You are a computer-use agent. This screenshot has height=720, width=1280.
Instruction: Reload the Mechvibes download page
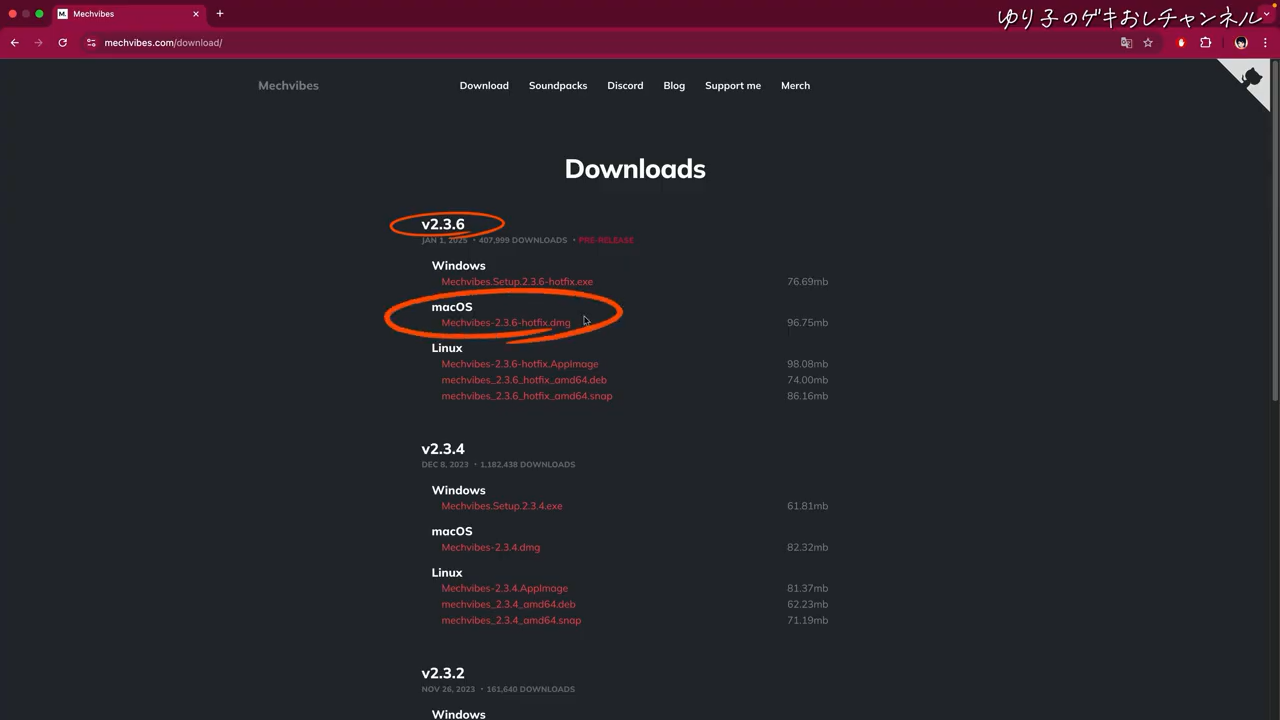(62, 43)
